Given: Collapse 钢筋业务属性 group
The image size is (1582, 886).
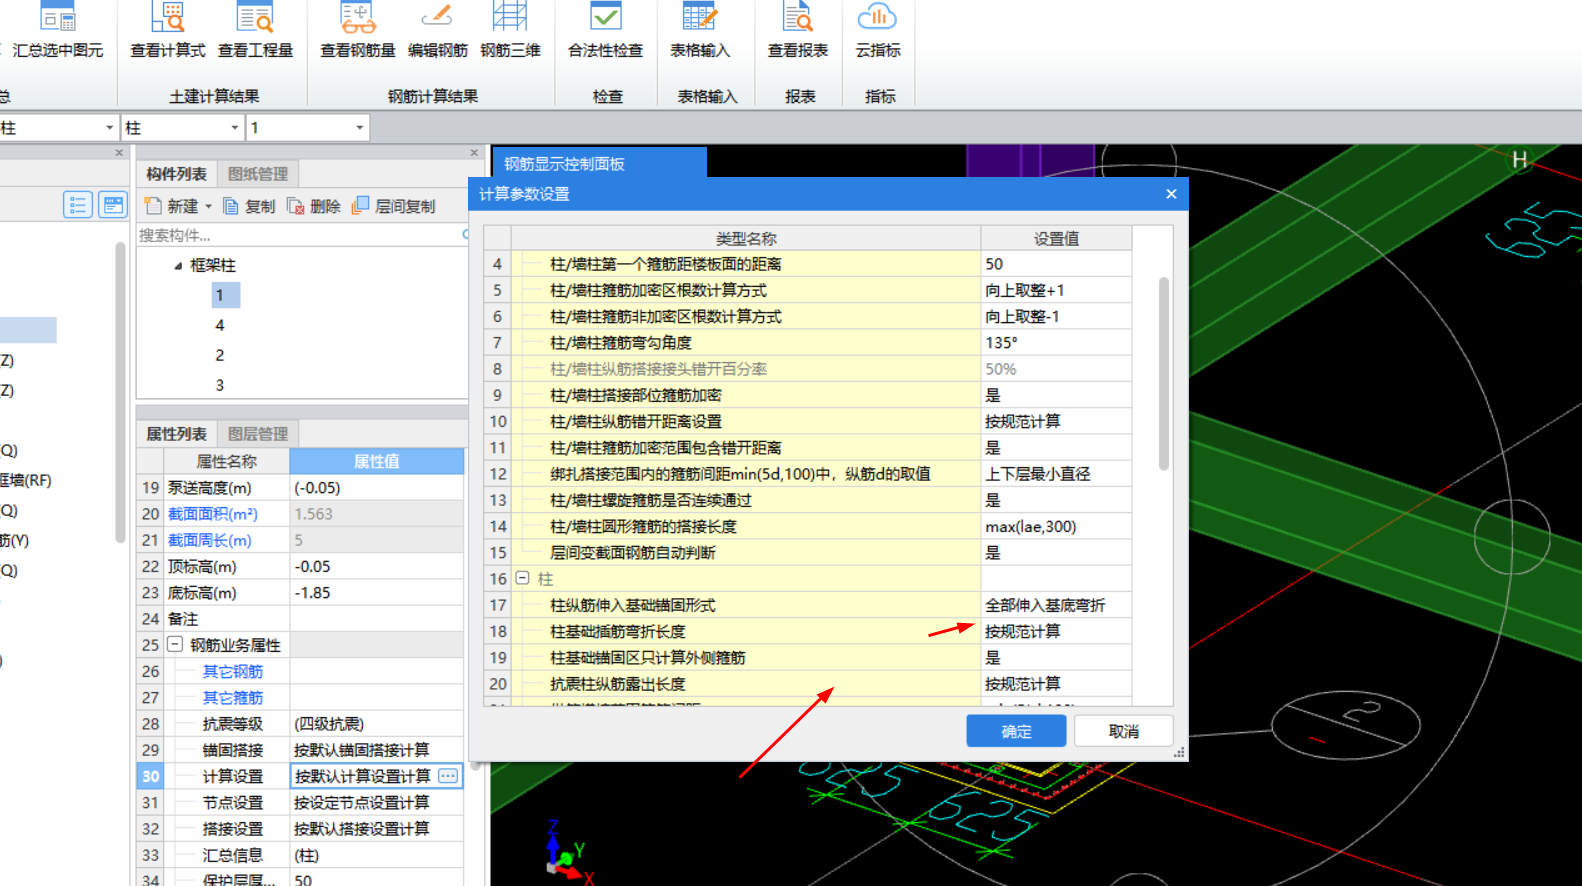Looking at the screenshot, I should (175, 645).
